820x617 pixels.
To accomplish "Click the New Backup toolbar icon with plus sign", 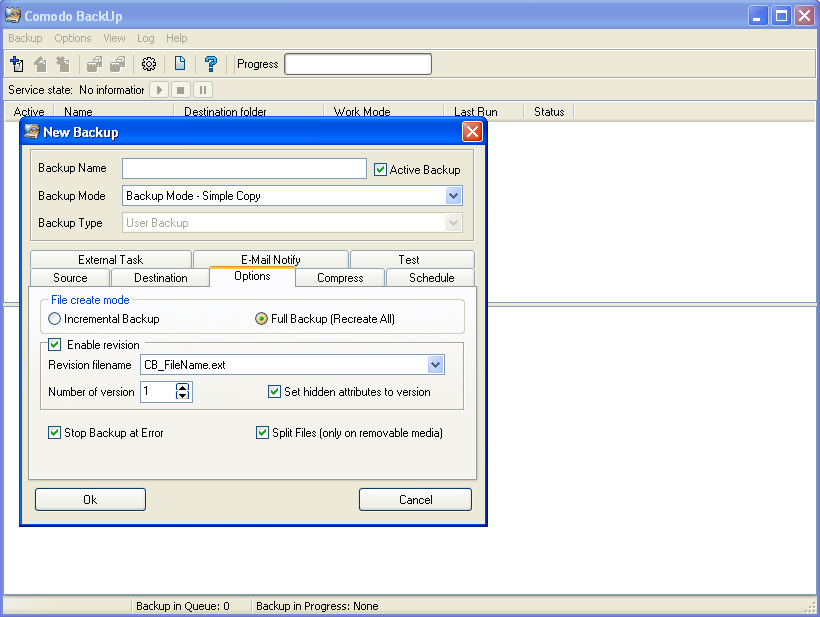I will (x=17, y=64).
